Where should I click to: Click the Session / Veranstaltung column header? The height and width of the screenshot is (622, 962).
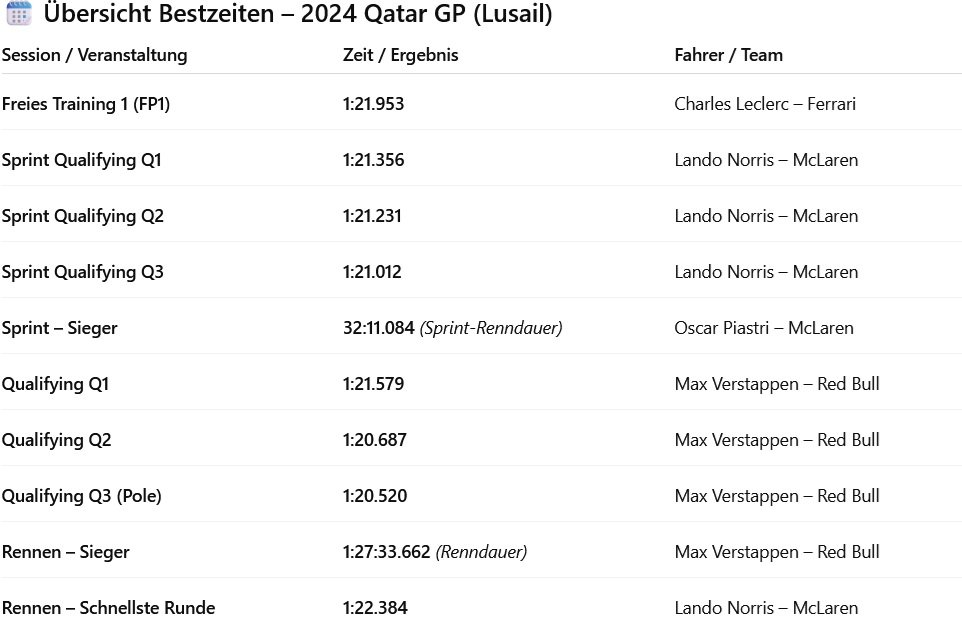point(94,55)
